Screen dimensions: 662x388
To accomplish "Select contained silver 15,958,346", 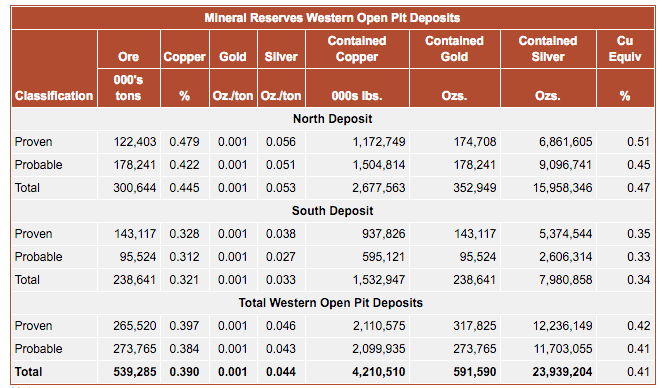I will coord(562,187).
